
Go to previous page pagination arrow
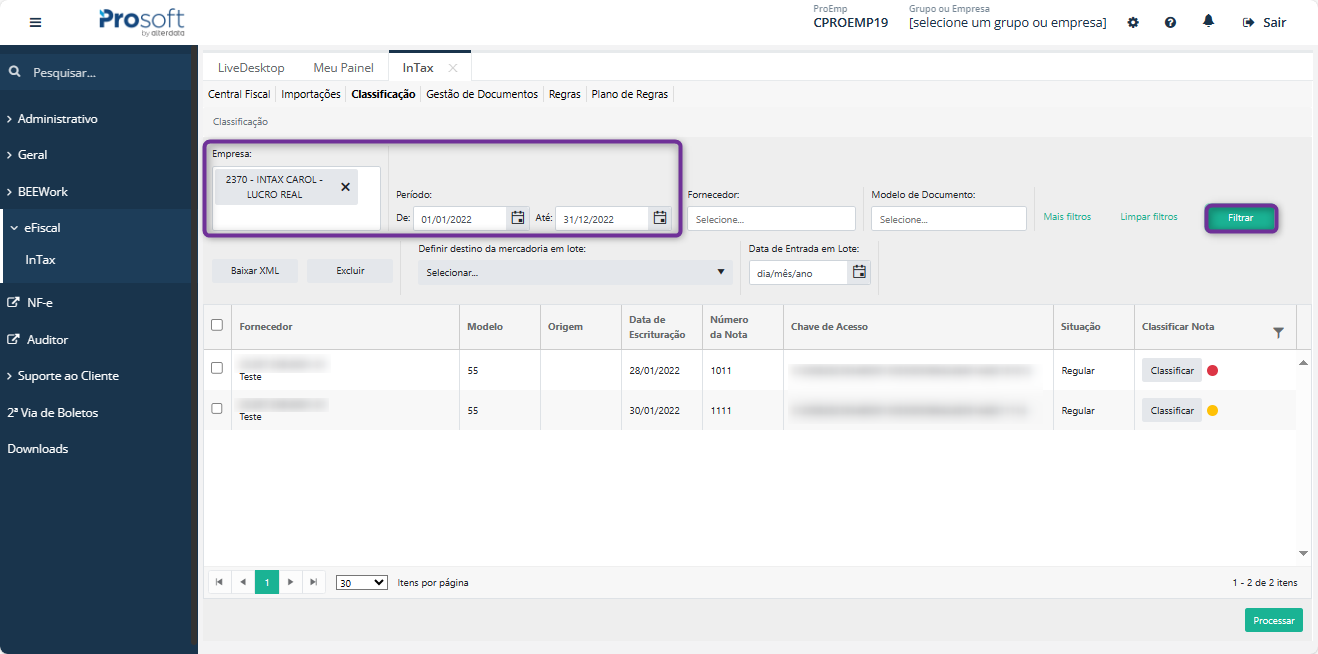243,582
